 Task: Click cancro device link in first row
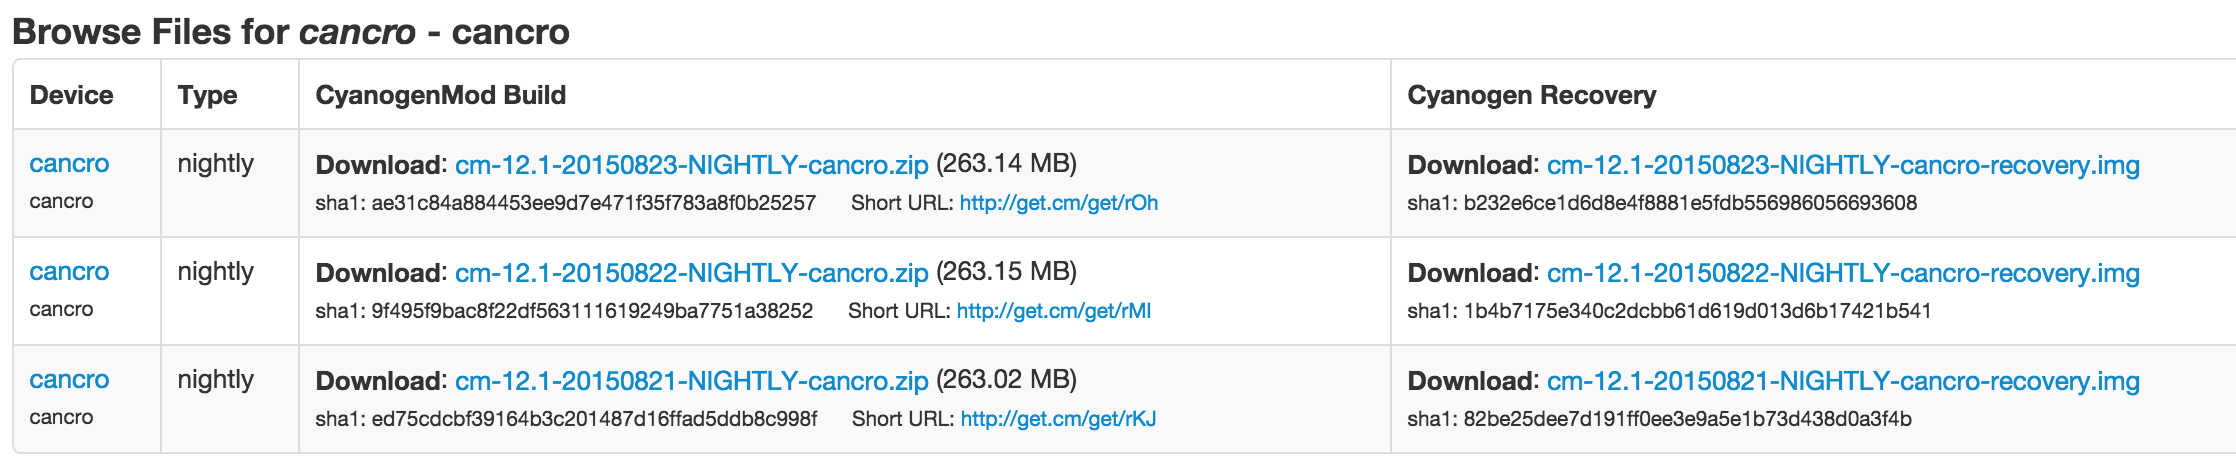69,164
